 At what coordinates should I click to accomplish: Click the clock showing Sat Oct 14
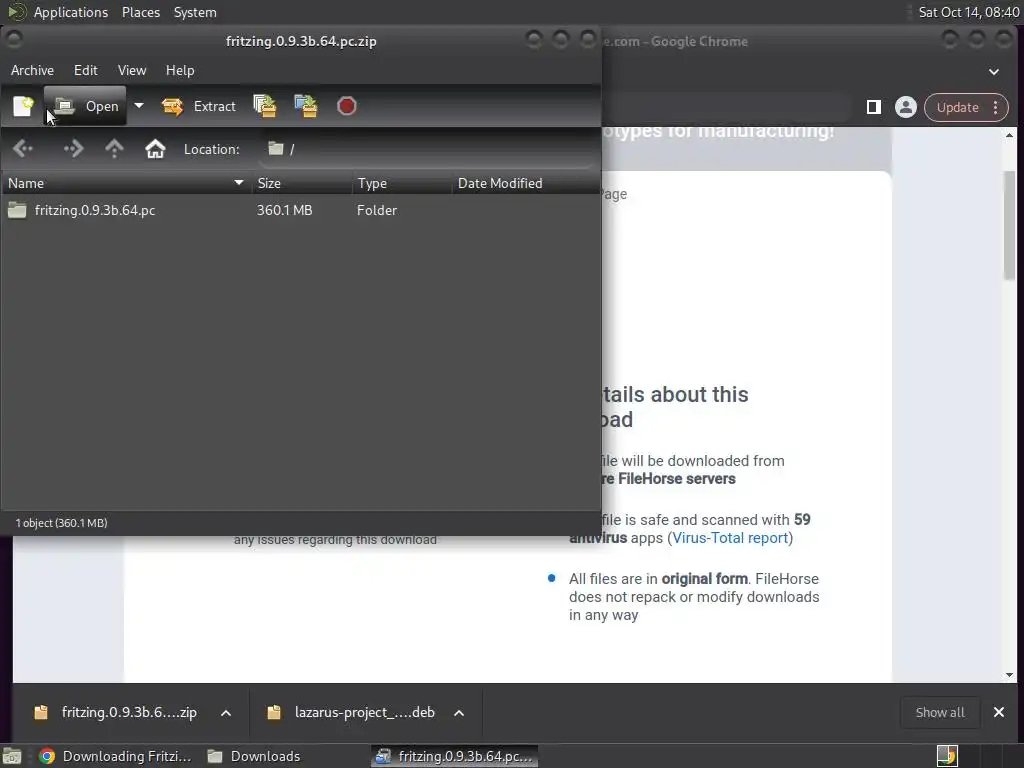[x=968, y=12]
